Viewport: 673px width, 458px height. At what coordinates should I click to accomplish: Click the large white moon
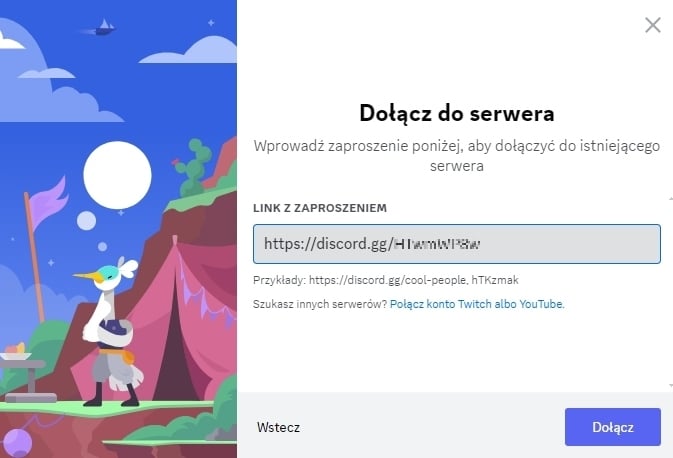[x=117, y=175]
